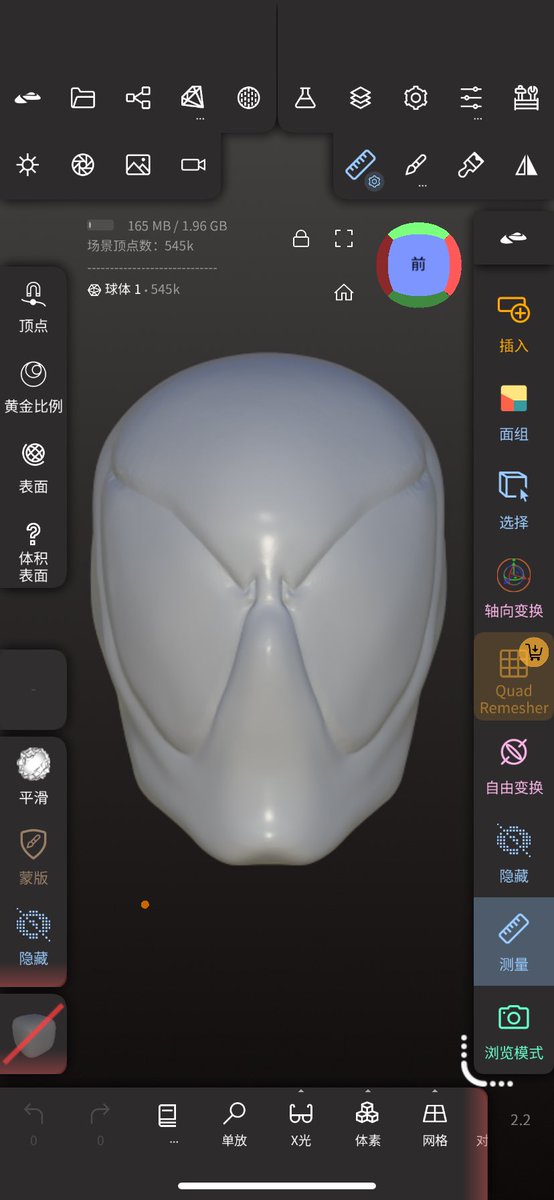Select the 轴向变换 gizmo tool
The image size is (554, 1200).
[x=513, y=589]
